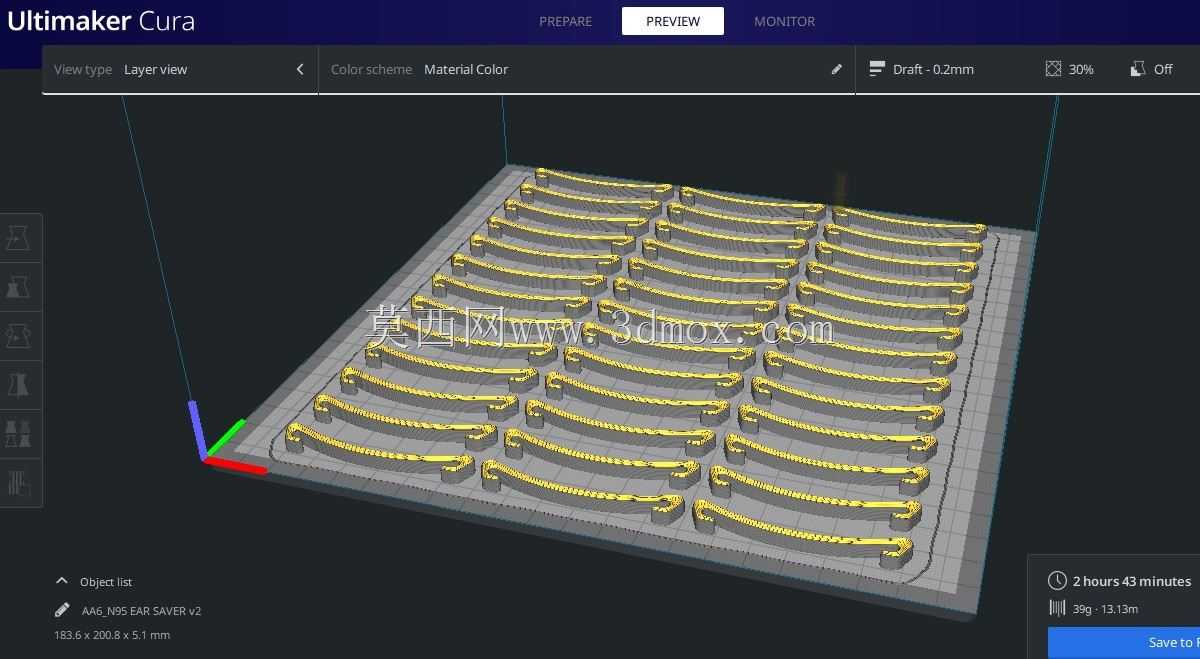1200x659 pixels.
Task: Select the Move tool in left toolbar
Action: pos(18,238)
